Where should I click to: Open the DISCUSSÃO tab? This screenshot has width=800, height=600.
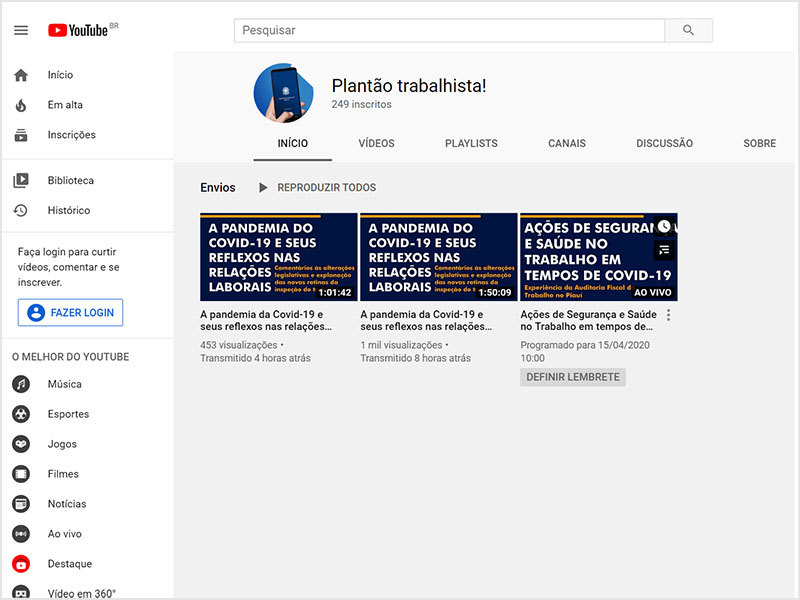click(x=664, y=143)
